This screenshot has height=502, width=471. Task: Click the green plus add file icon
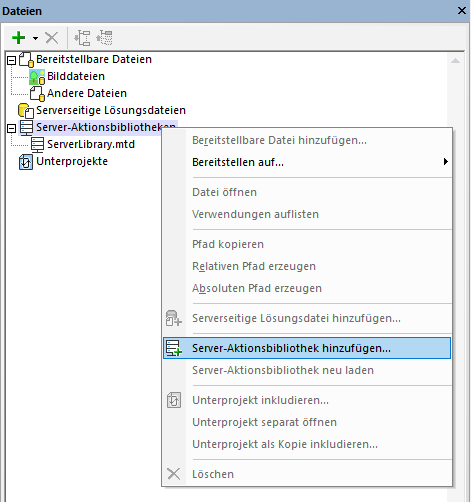(x=19, y=38)
